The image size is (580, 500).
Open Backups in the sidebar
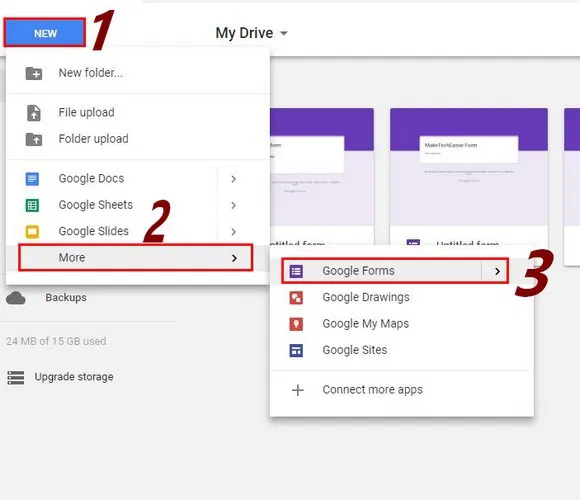tap(66, 298)
